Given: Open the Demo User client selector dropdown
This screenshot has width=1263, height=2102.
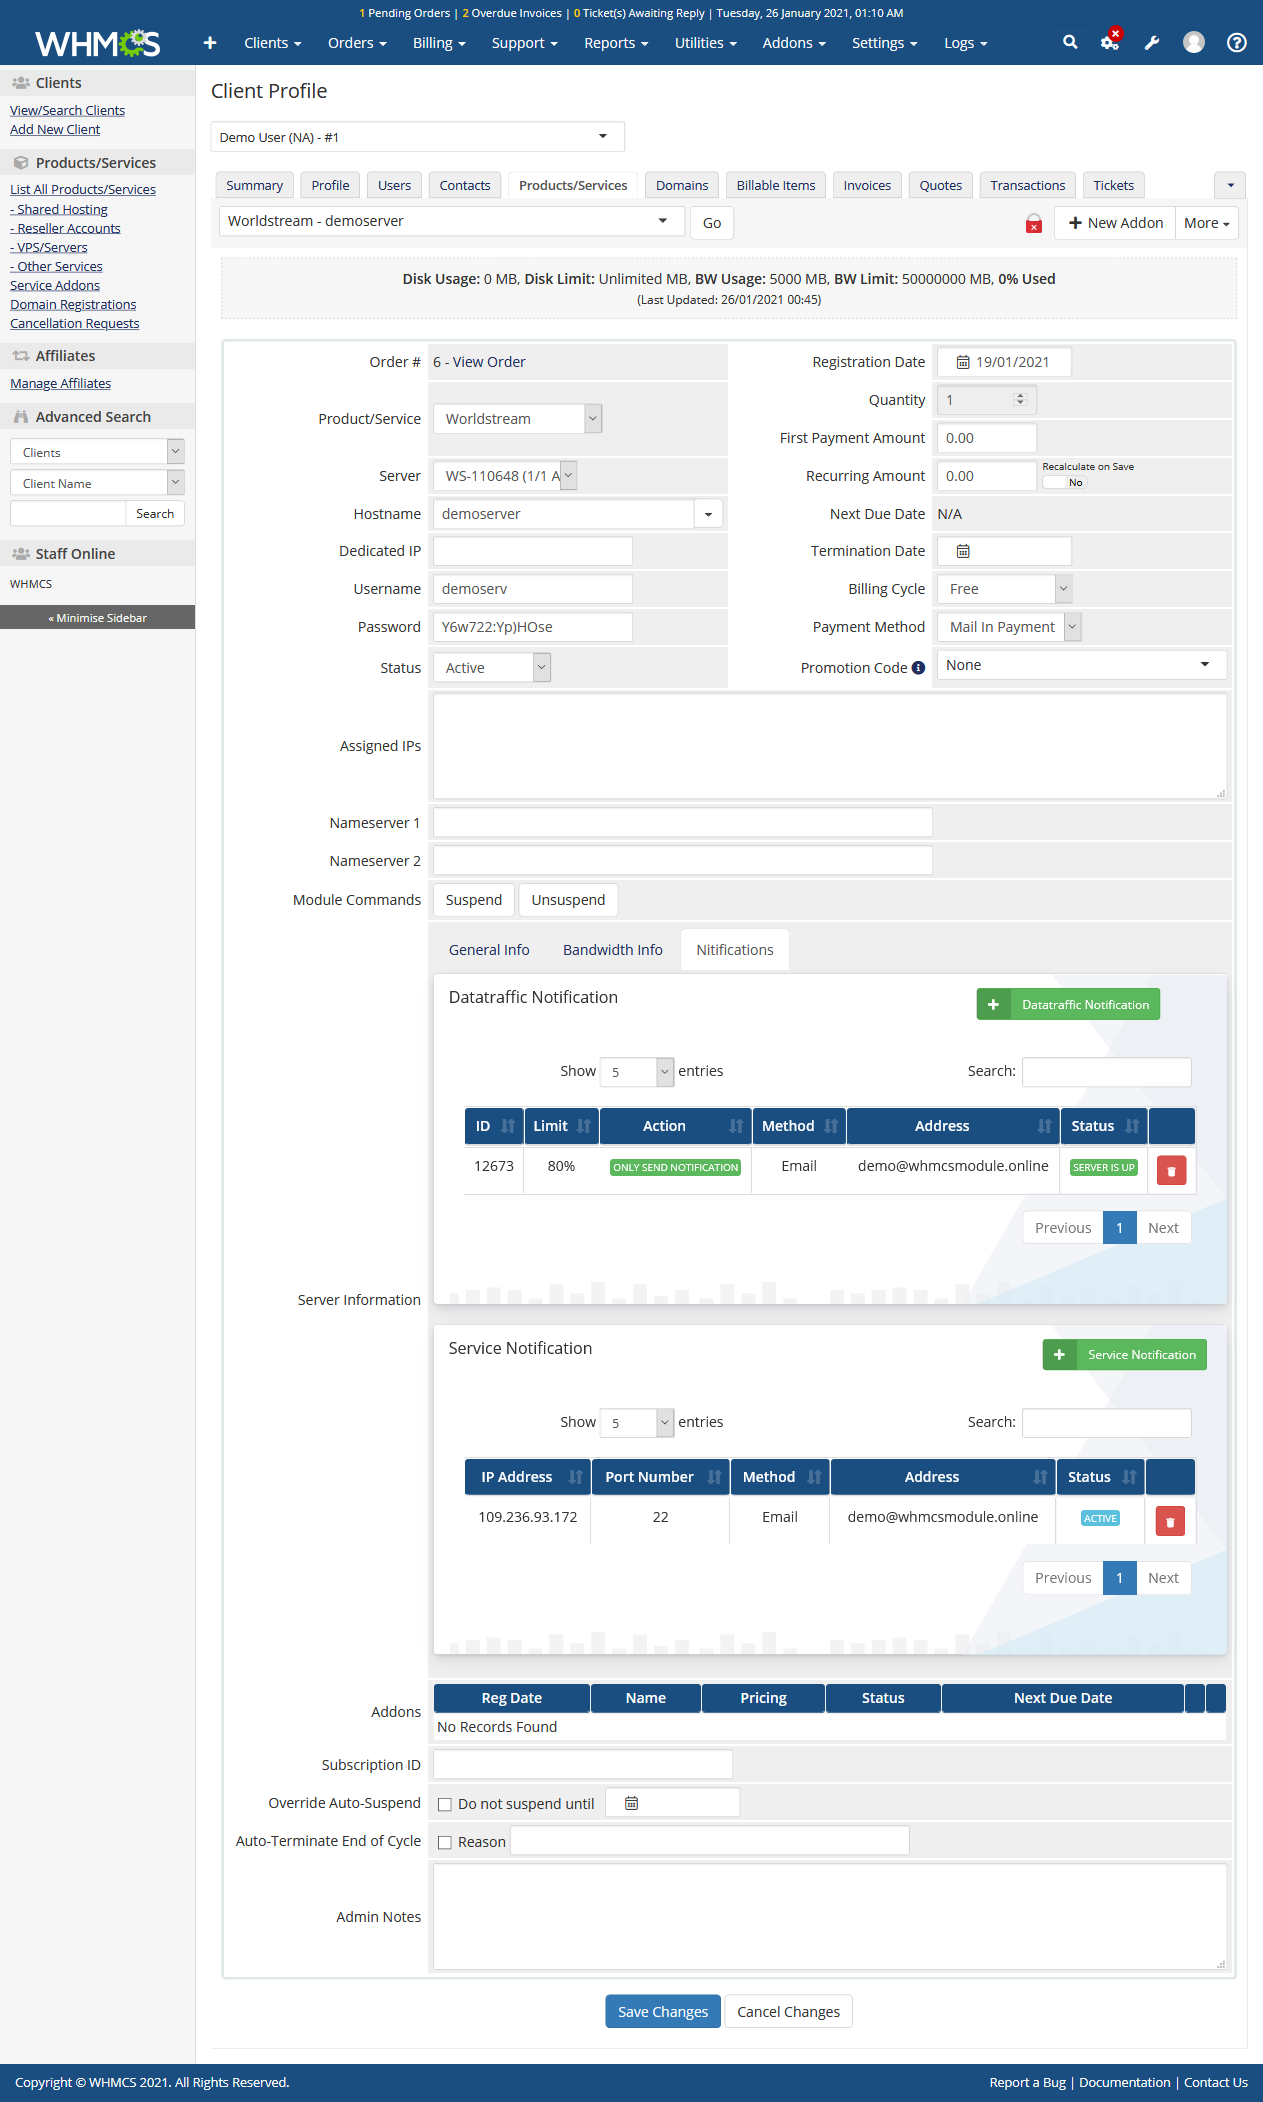Looking at the screenshot, I should (417, 137).
